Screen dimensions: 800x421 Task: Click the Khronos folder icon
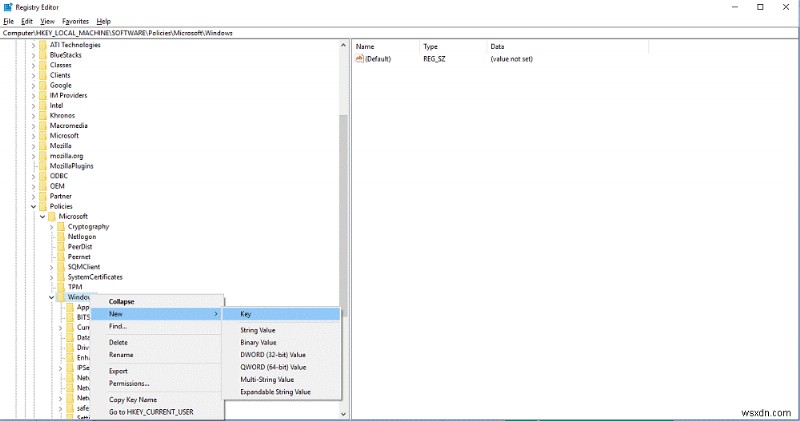coord(43,115)
